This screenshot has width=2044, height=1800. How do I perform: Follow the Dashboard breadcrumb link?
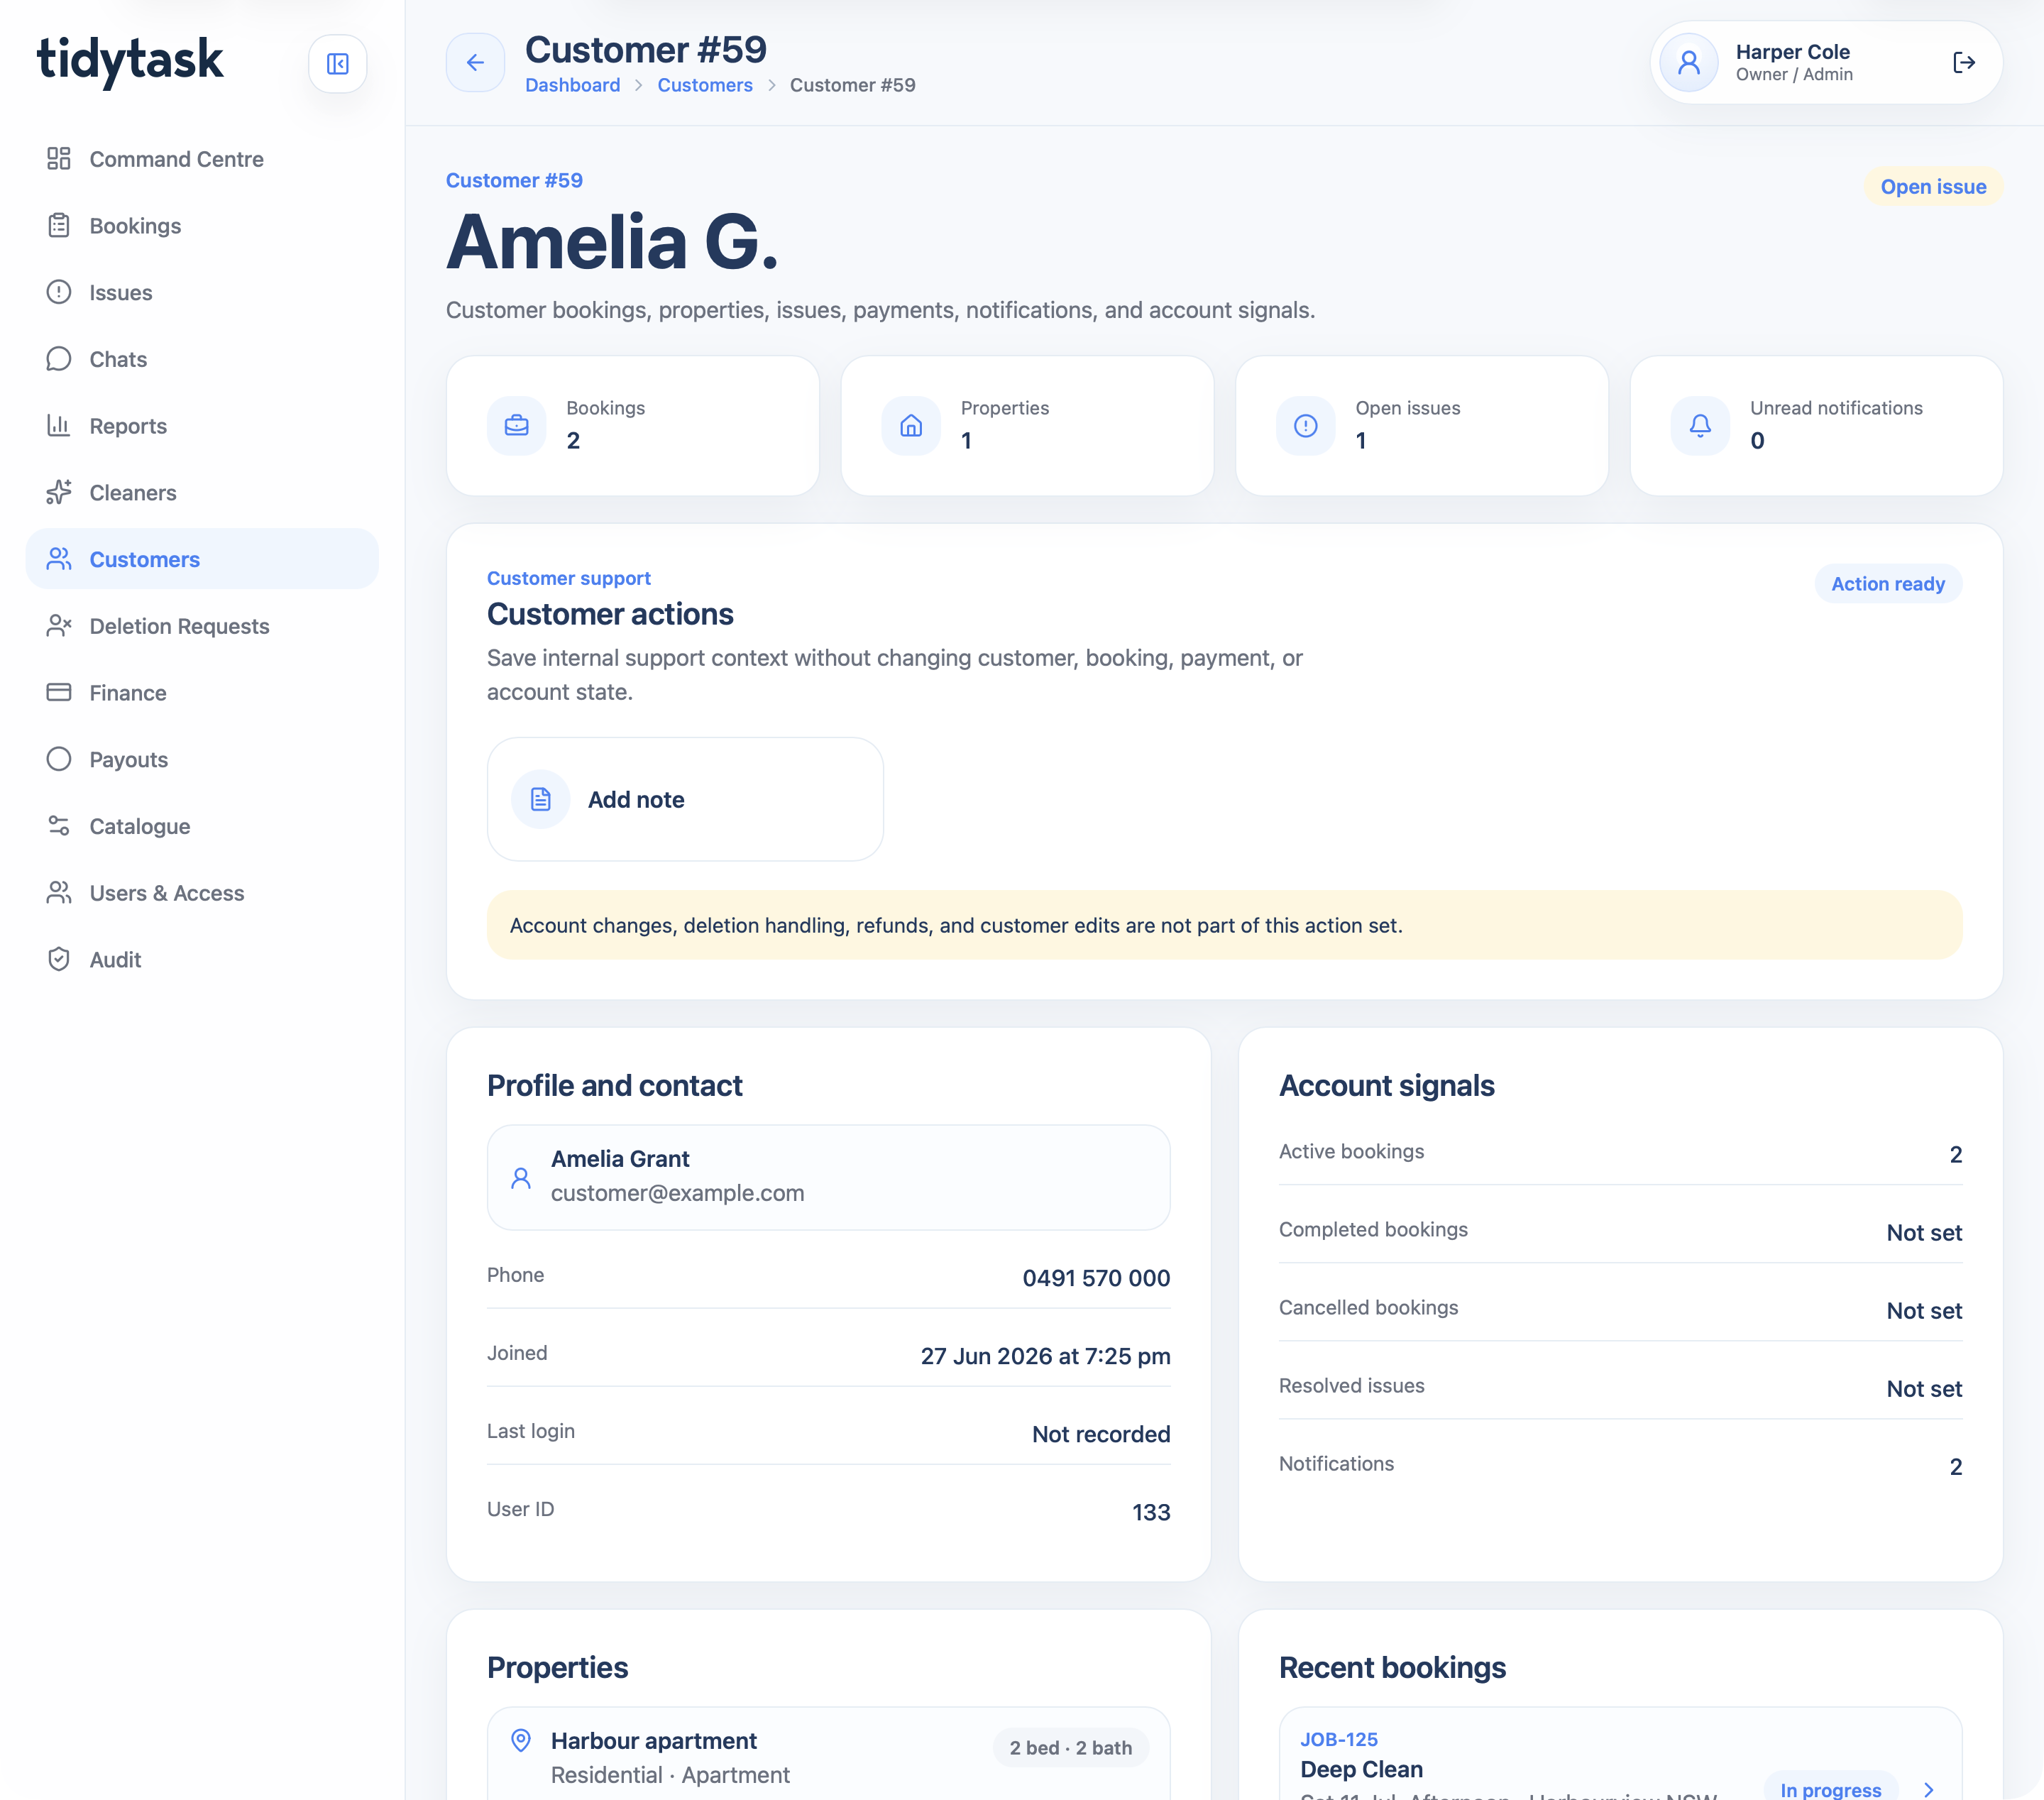click(573, 85)
